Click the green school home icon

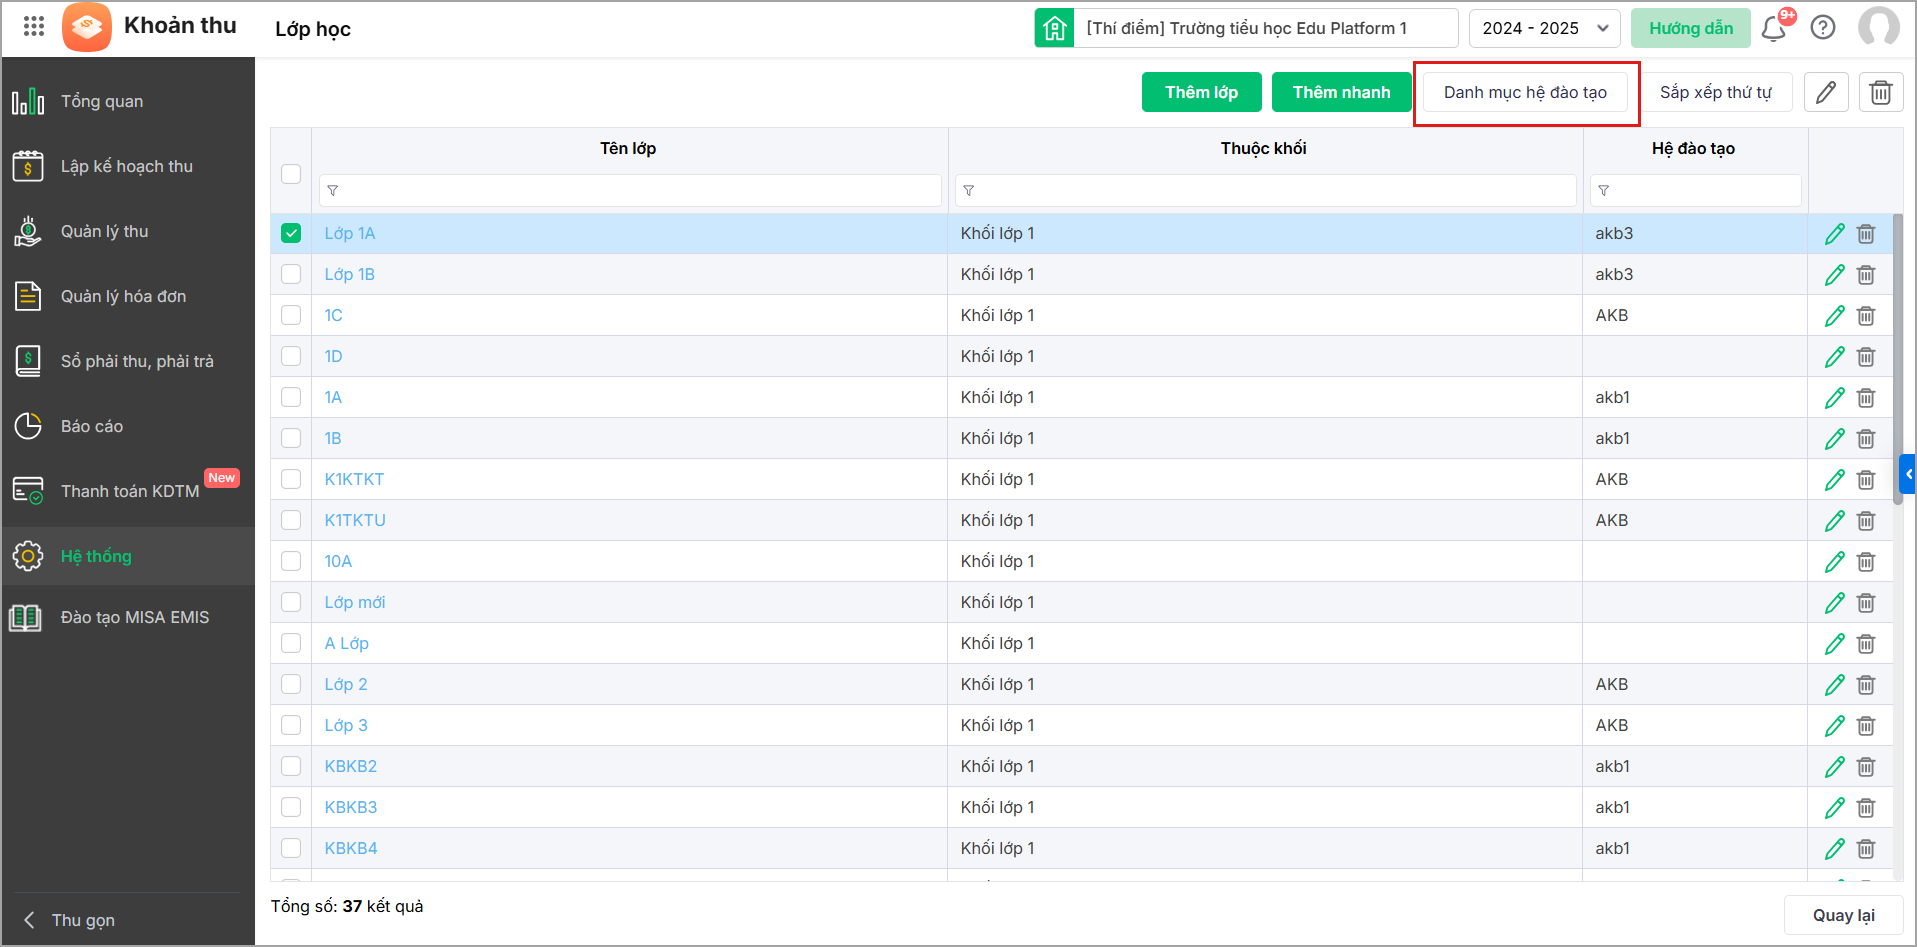pyautogui.click(x=1054, y=28)
